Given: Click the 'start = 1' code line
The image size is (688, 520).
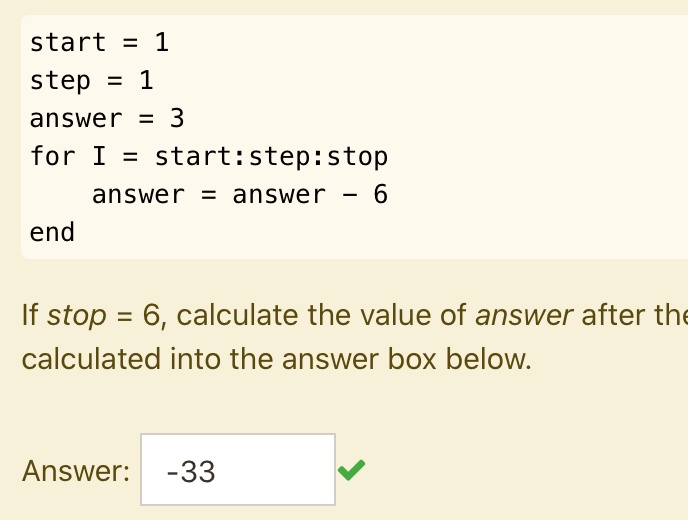Looking at the screenshot, I should (99, 43).
